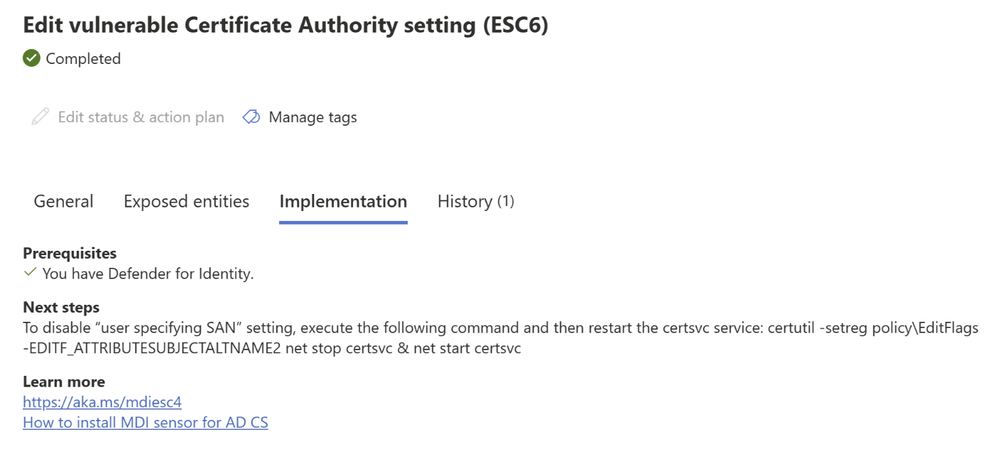Open the Exposed entities tab
998x449 pixels.
[x=186, y=202]
